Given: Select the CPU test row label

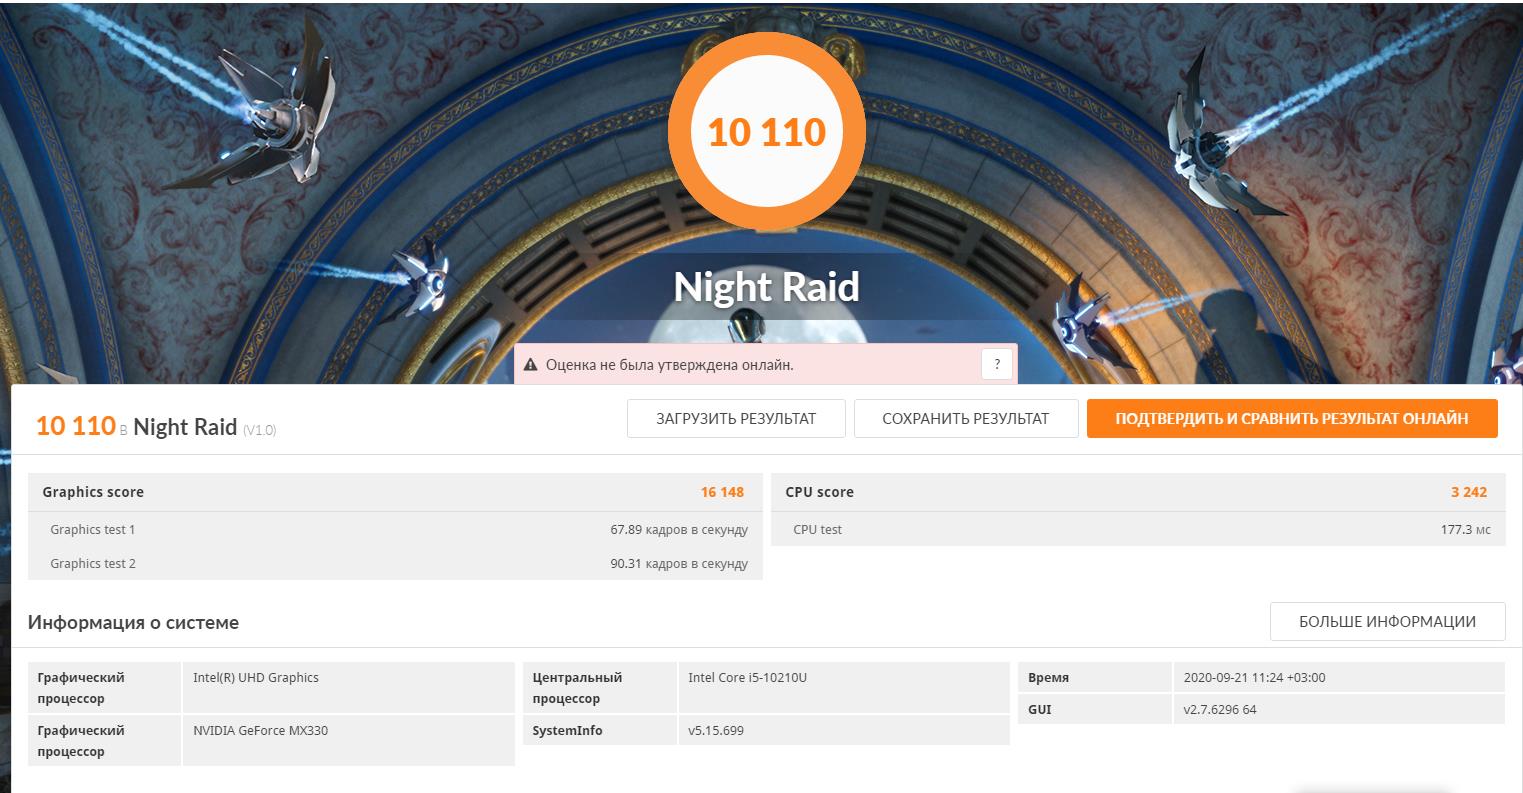Looking at the screenshot, I should point(817,529).
